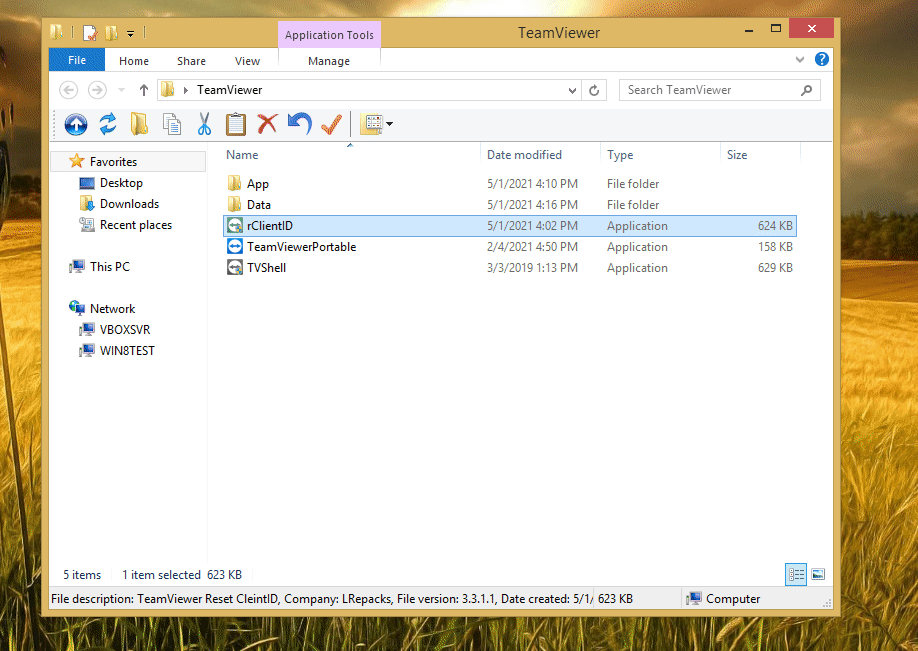
Task: Switch to the Home ribbon tab
Action: [x=133, y=61]
